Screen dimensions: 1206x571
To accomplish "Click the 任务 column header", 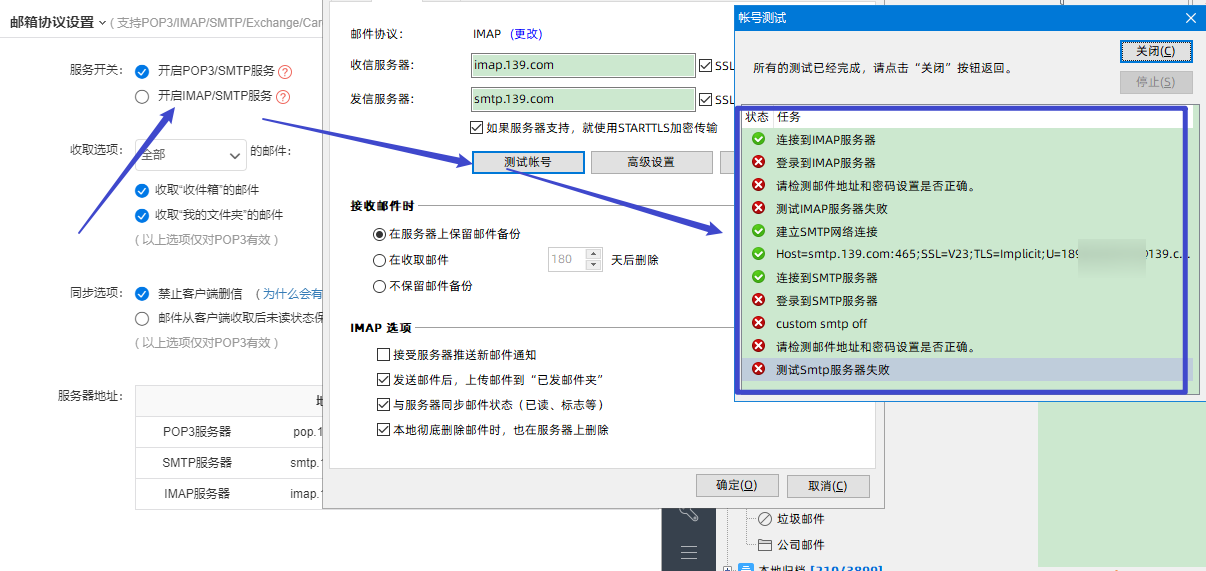I will [x=789, y=117].
